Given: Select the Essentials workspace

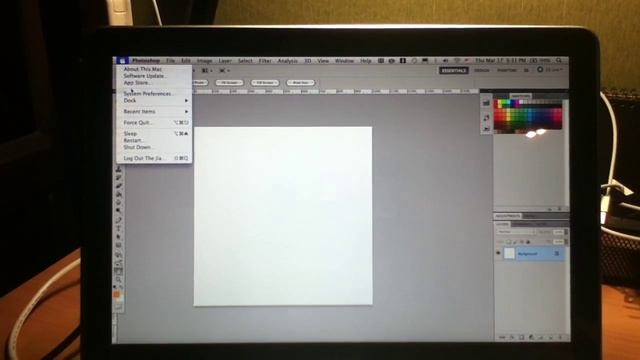Looking at the screenshot, I should coord(453,70).
